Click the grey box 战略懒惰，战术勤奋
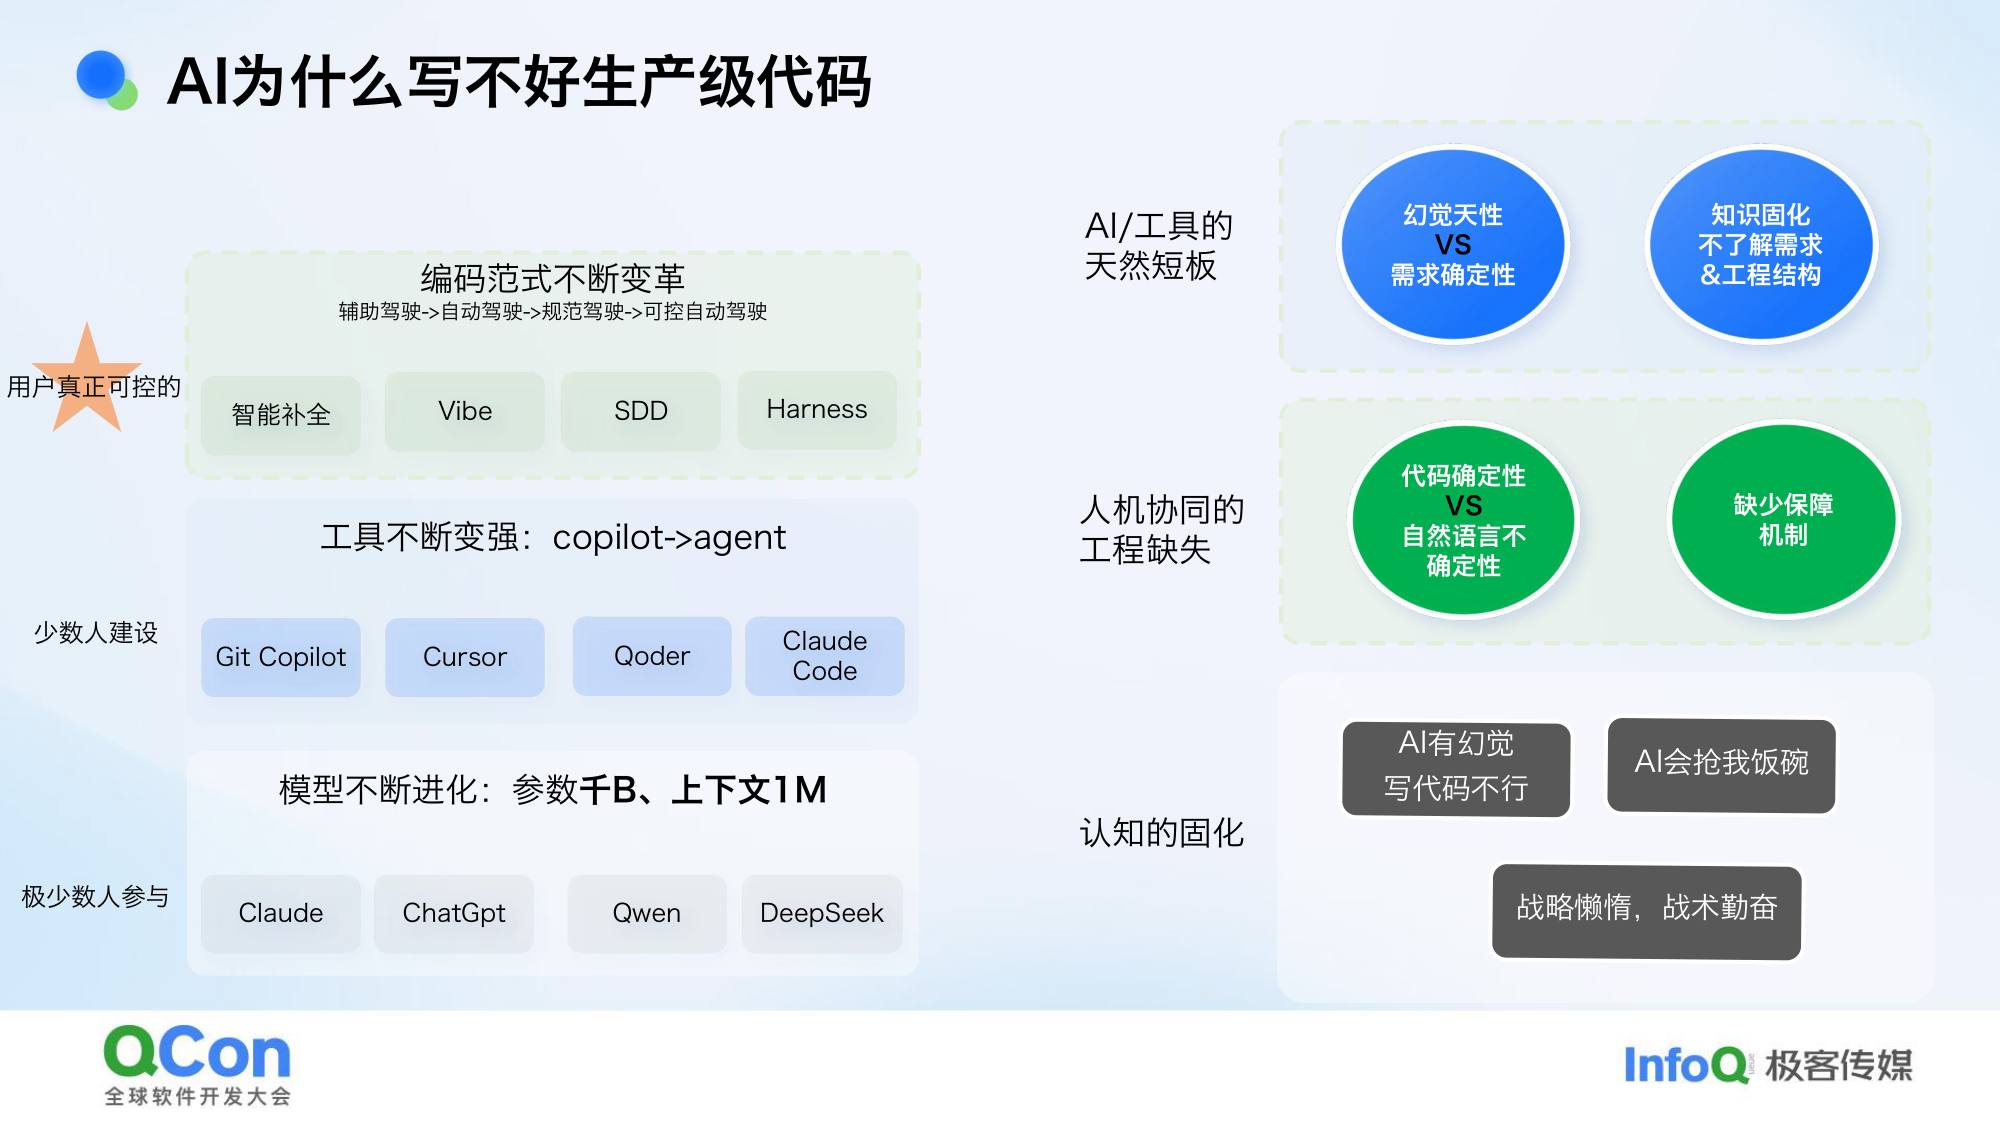Viewport: 2000px width, 1125px height. [1647, 910]
